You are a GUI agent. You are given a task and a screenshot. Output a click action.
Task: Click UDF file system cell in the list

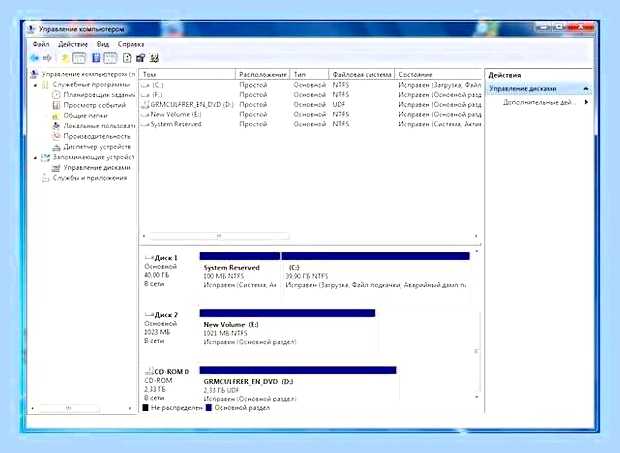[x=339, y=105]
